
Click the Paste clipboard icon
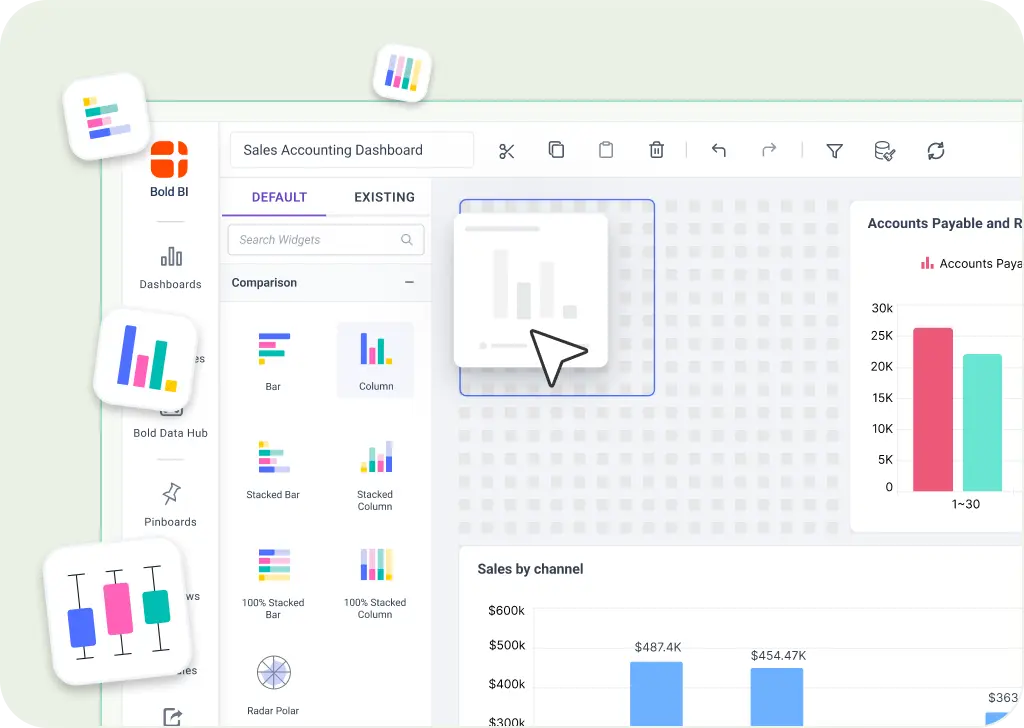[605, 150]
